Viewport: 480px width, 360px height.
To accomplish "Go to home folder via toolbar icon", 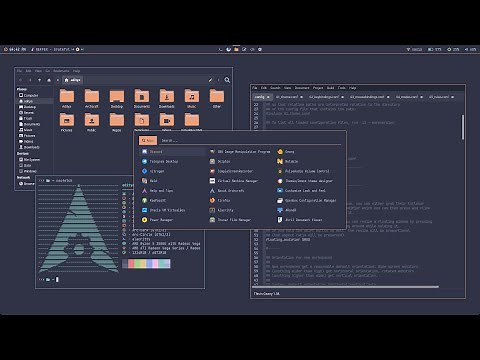I will (49, 80).
